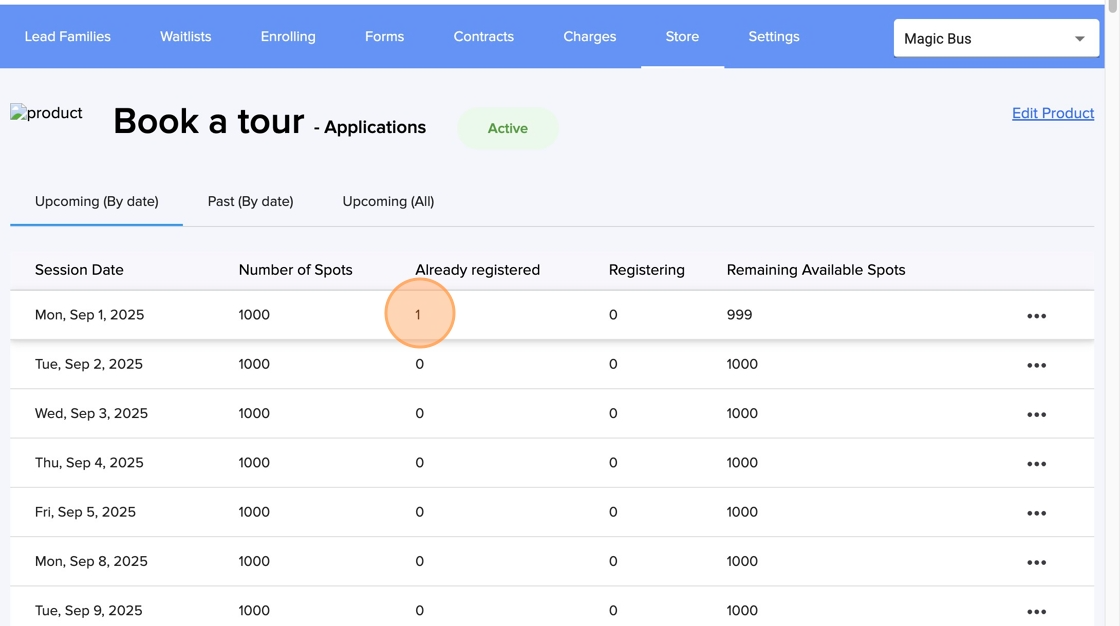Image resolution: width=1120 pixels, height=626 pixels.
Task: Open the Contracts section
Action: tap(484, 36)
